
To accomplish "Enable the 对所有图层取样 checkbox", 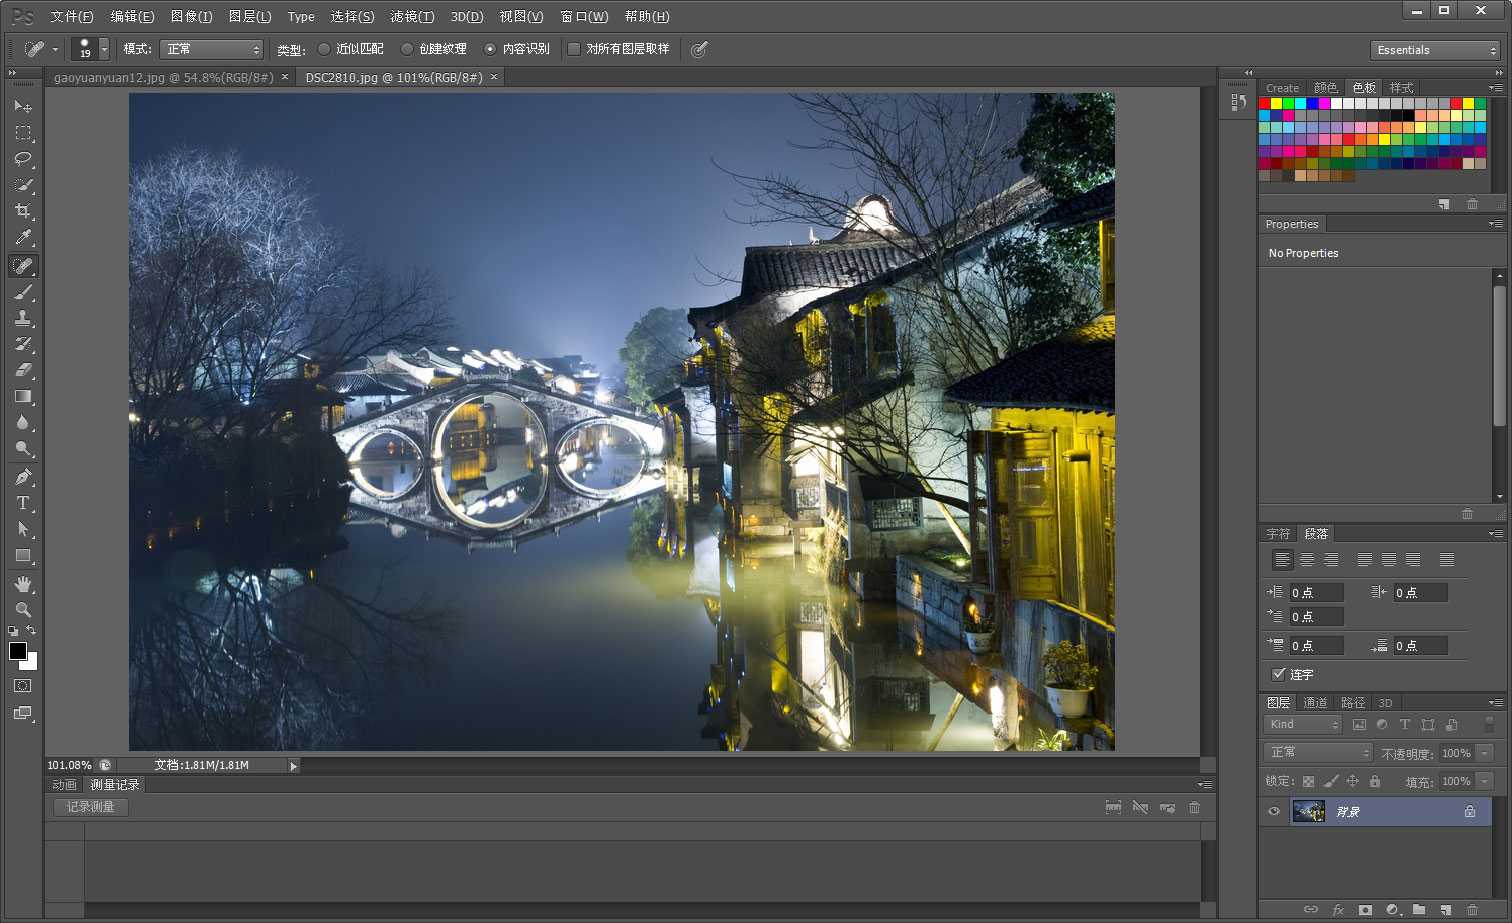I will point(574,49).
